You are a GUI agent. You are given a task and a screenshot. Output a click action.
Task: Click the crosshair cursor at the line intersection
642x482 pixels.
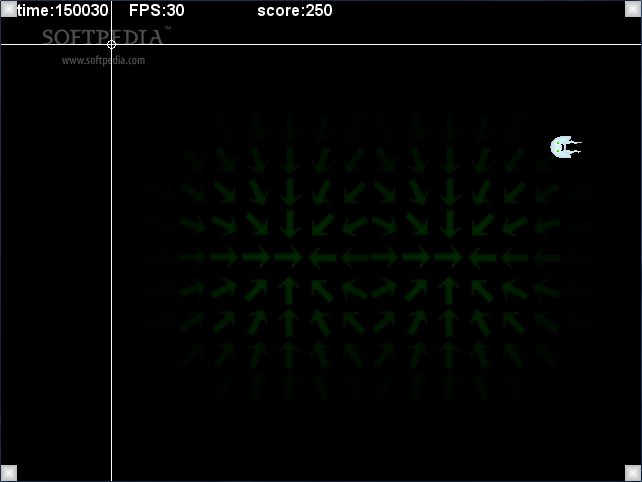[111, 44]
